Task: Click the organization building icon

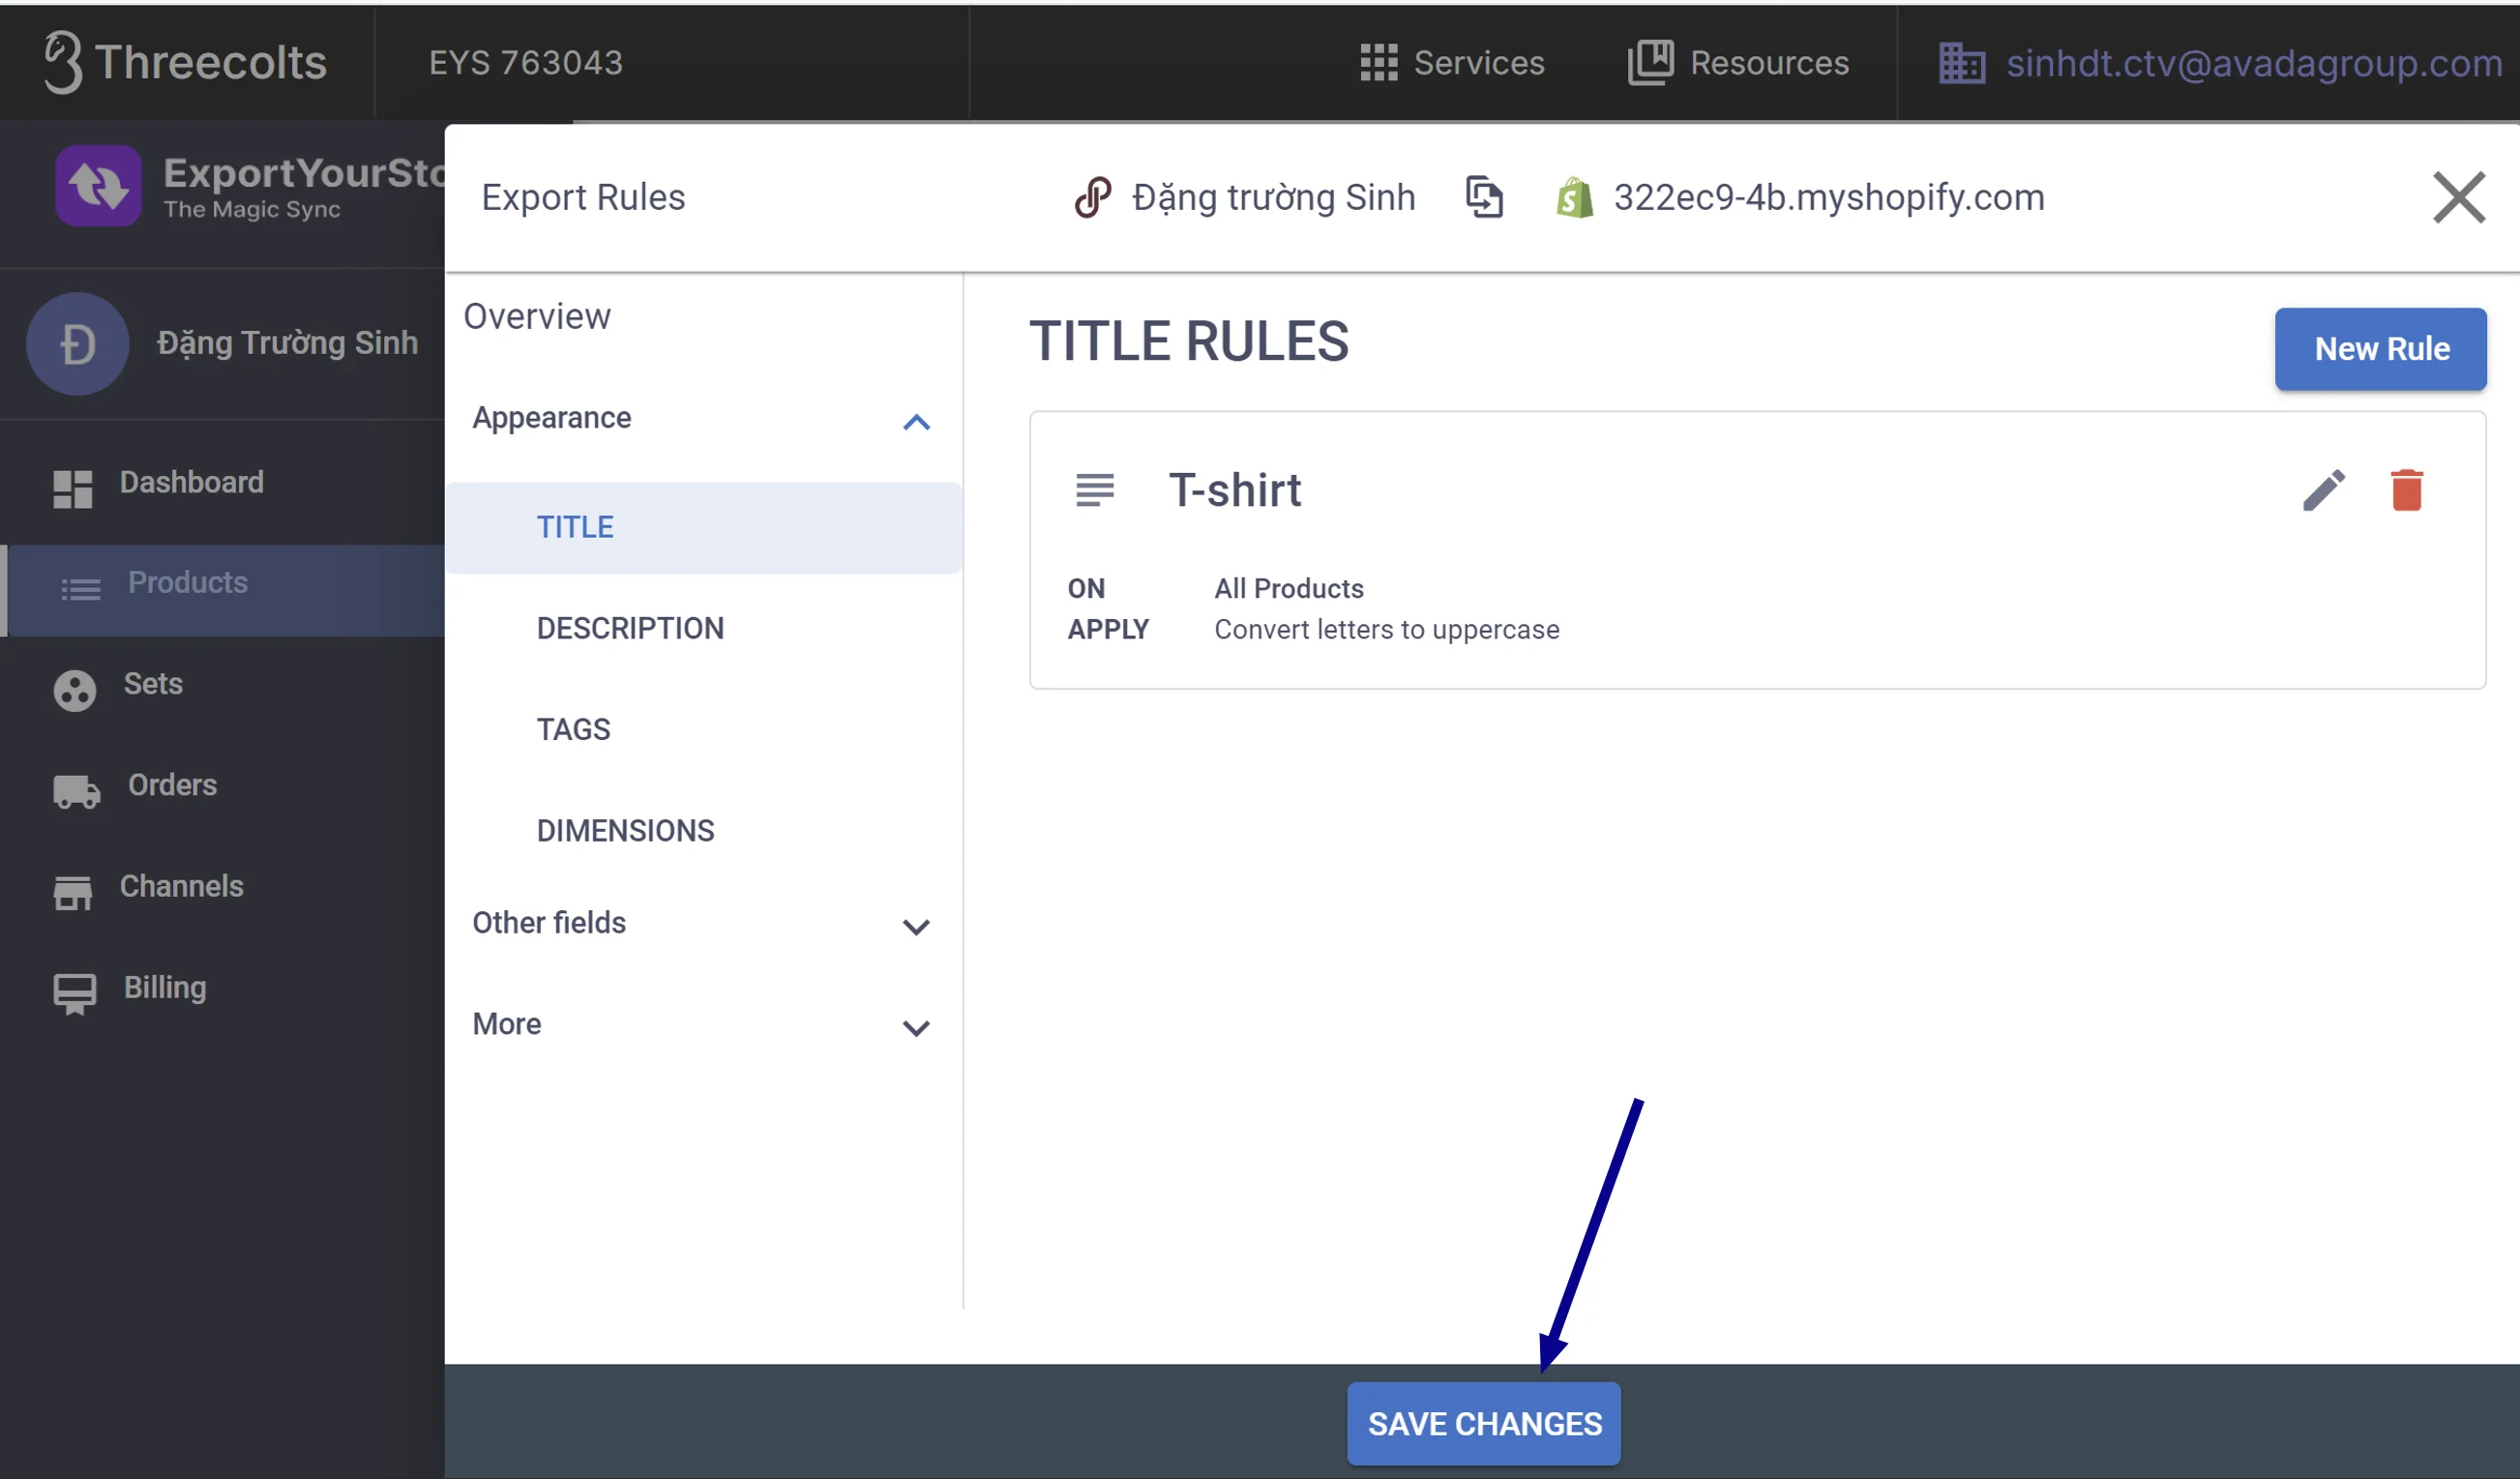Action: [x=1961, y=63]
